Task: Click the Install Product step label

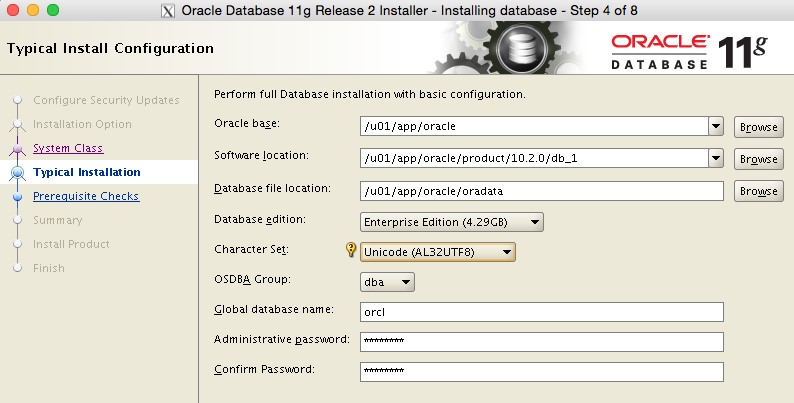Action: (71, 244)
